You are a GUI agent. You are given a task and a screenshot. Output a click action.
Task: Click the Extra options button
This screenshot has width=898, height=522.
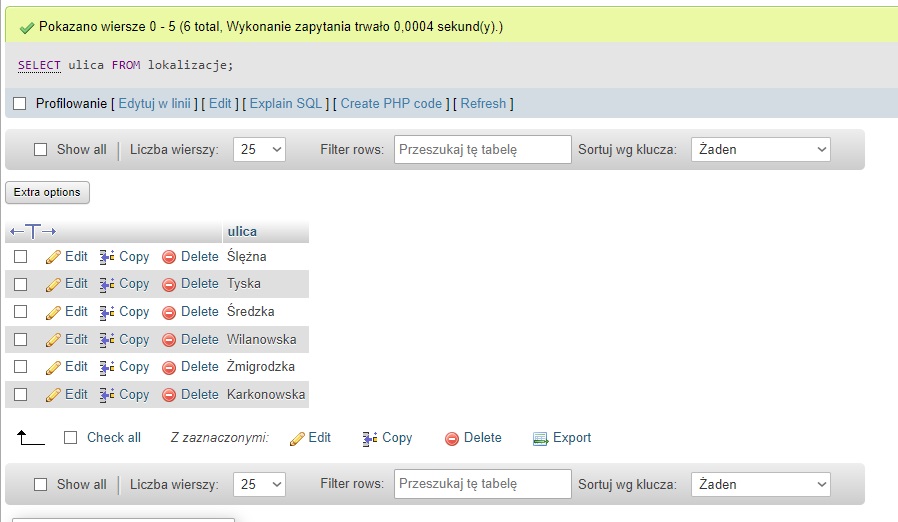(47, 192)
